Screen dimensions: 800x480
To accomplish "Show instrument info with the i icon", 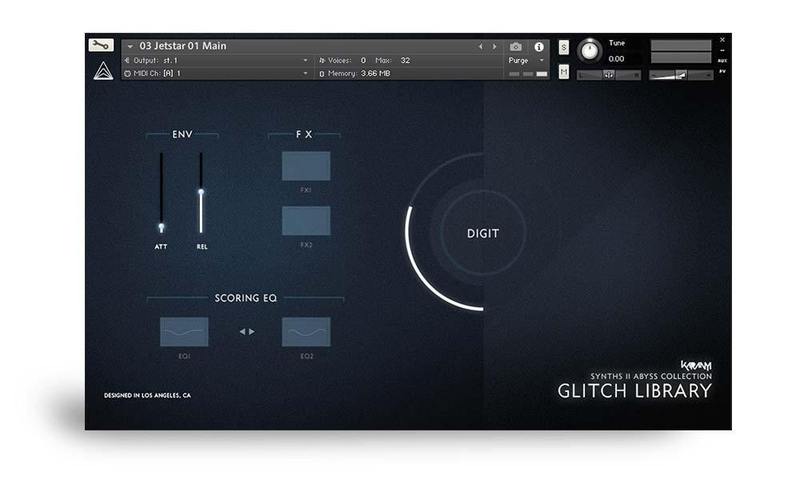I will 539,46.
